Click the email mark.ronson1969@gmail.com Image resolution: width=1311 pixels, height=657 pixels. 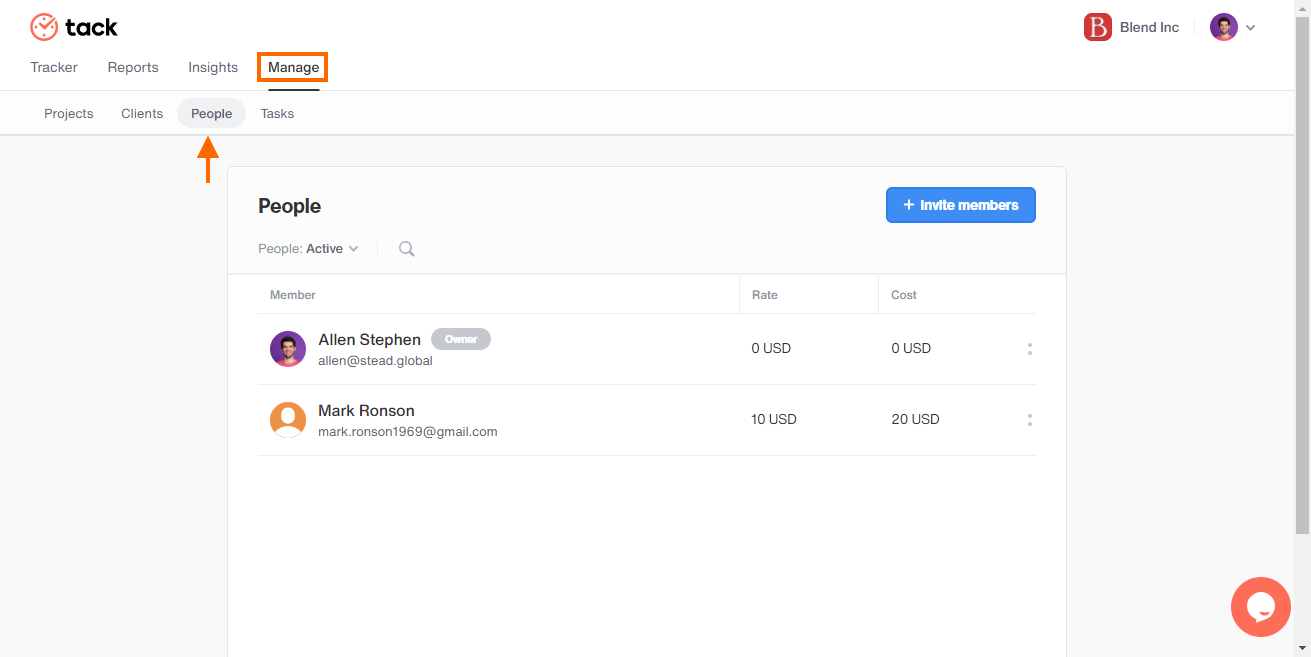408,432
